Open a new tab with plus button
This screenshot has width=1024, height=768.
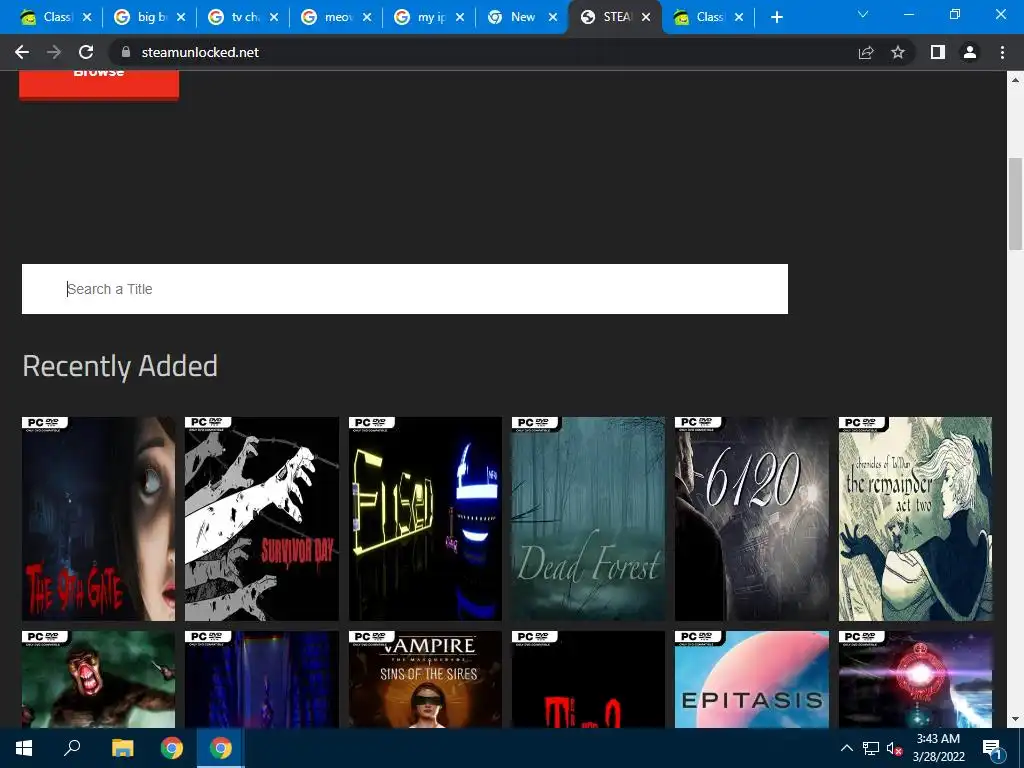pyautogui.click(x=776, y=17)
